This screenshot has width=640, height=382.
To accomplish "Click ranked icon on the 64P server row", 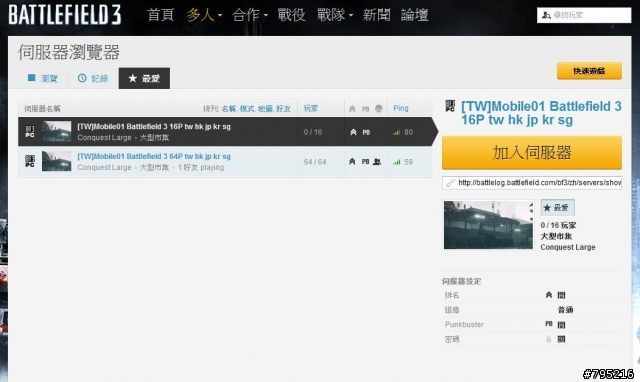I will click(x=352, y=162).
